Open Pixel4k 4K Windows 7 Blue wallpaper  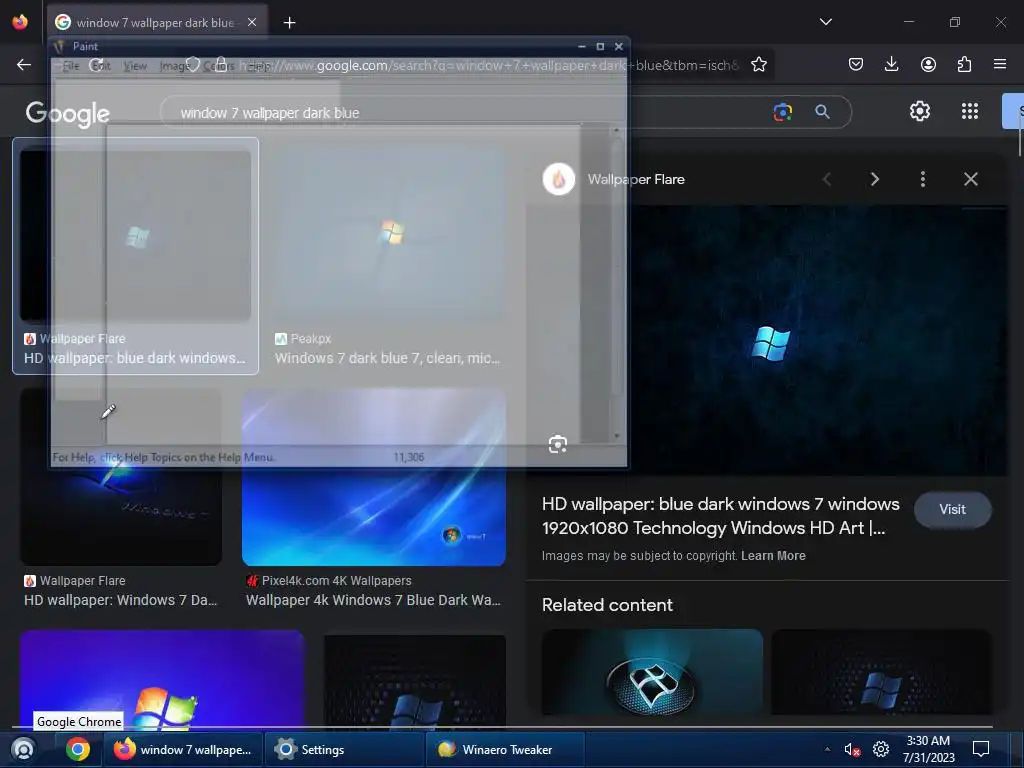click(374, 477)
